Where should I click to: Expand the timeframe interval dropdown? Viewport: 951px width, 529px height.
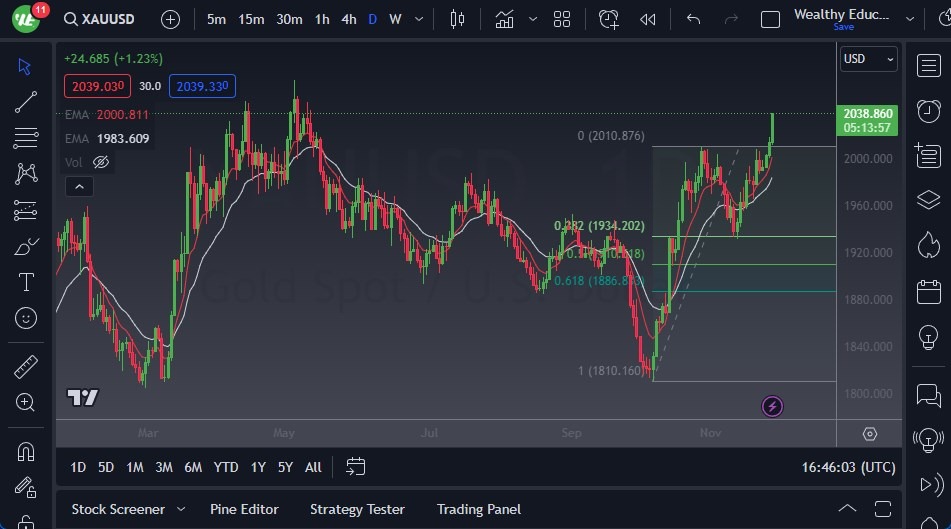(x=418, y=19)
